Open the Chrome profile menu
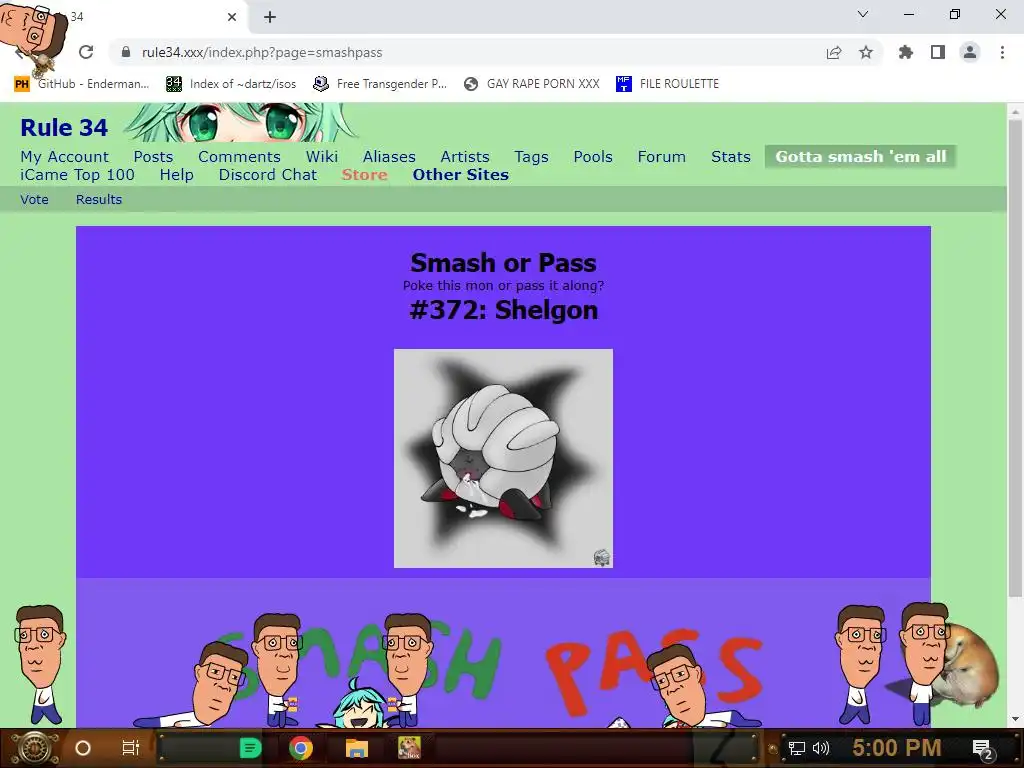This screenshot has height=768, width=1024. (x=970, y=52)
